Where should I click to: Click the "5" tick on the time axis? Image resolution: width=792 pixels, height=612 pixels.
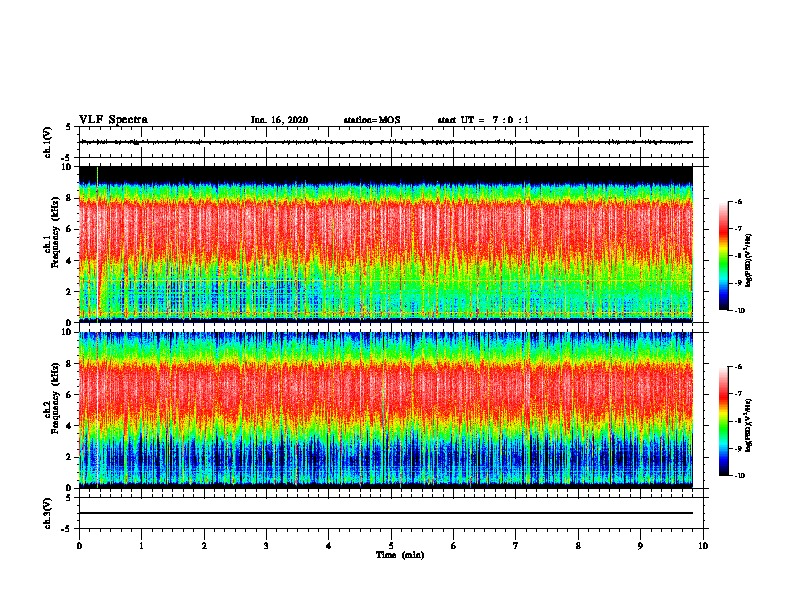(x=391, y=546)
